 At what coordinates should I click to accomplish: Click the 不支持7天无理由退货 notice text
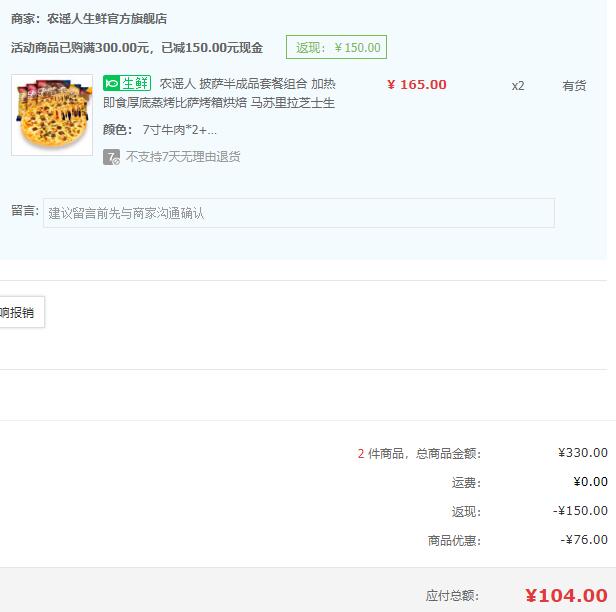click(x=183, y=157)
